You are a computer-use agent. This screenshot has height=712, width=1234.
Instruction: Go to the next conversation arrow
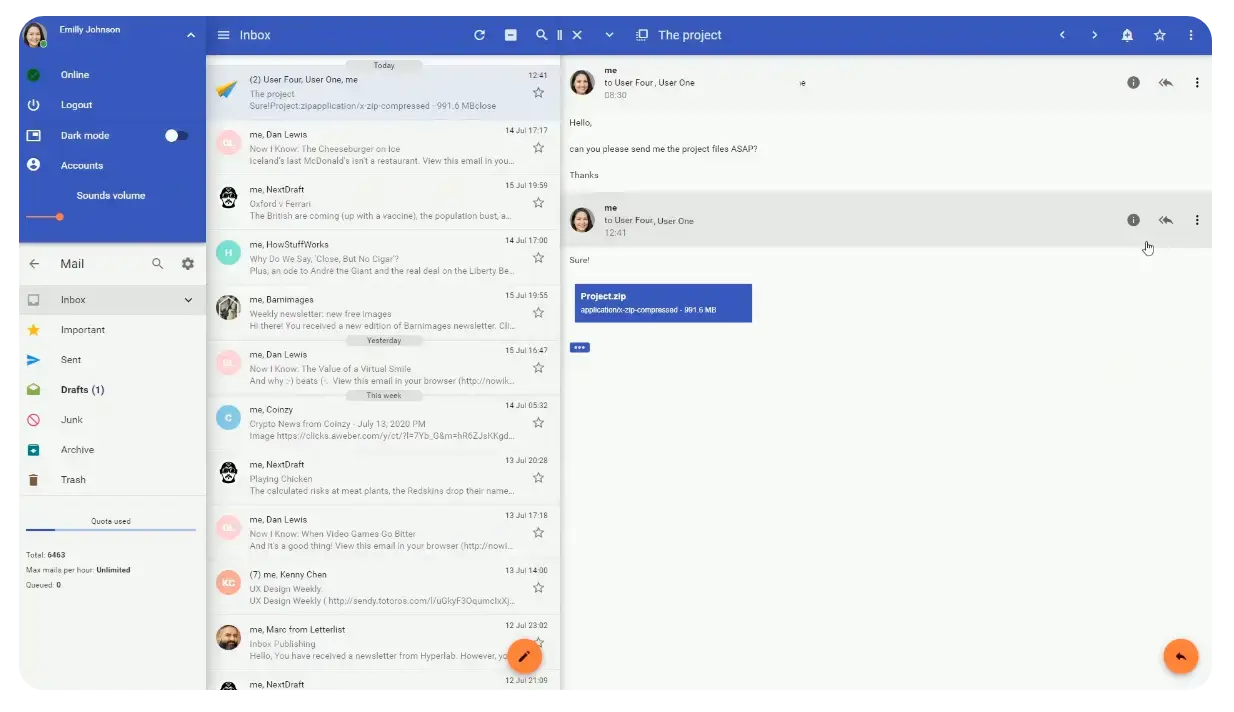[1094, 35]
